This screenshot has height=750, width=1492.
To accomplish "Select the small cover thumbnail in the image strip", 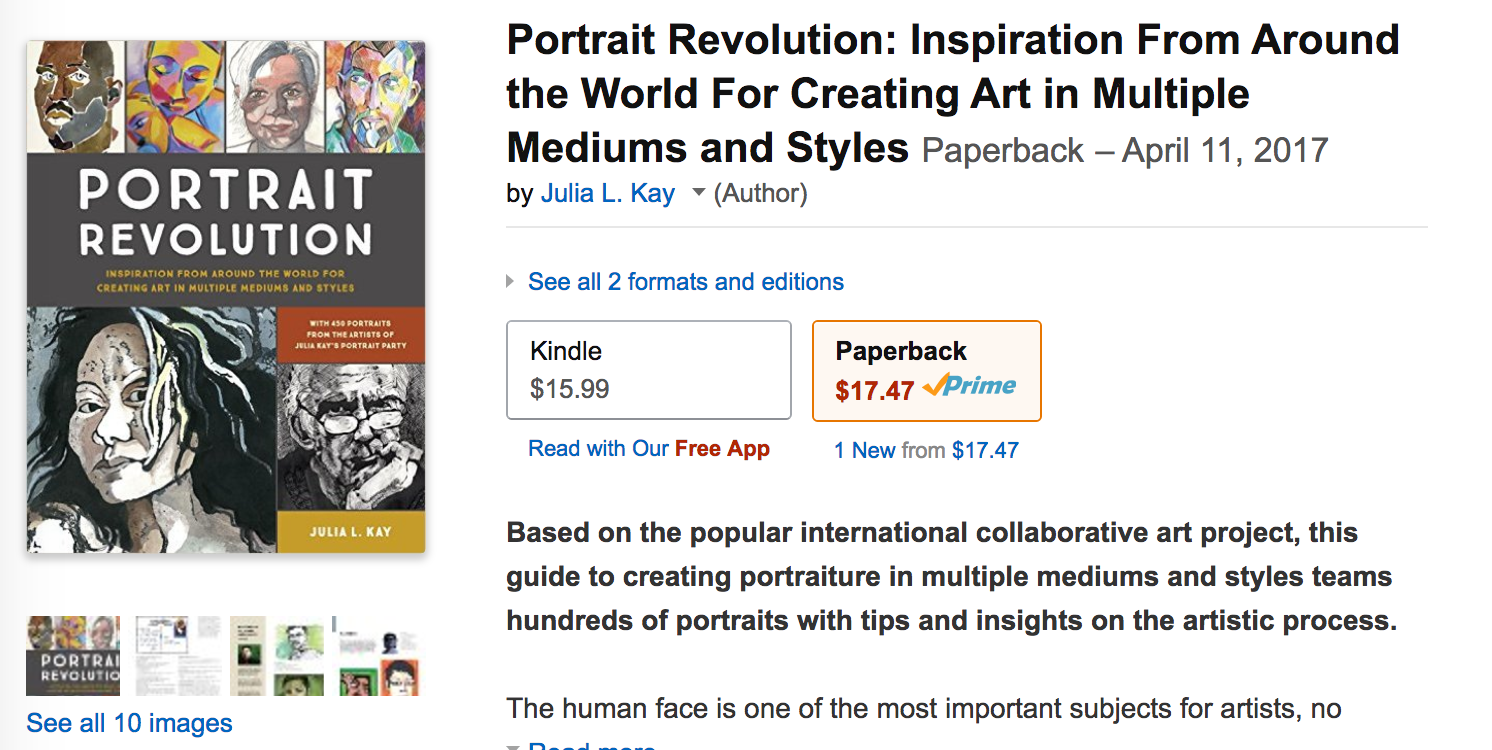I will (73, 655).
